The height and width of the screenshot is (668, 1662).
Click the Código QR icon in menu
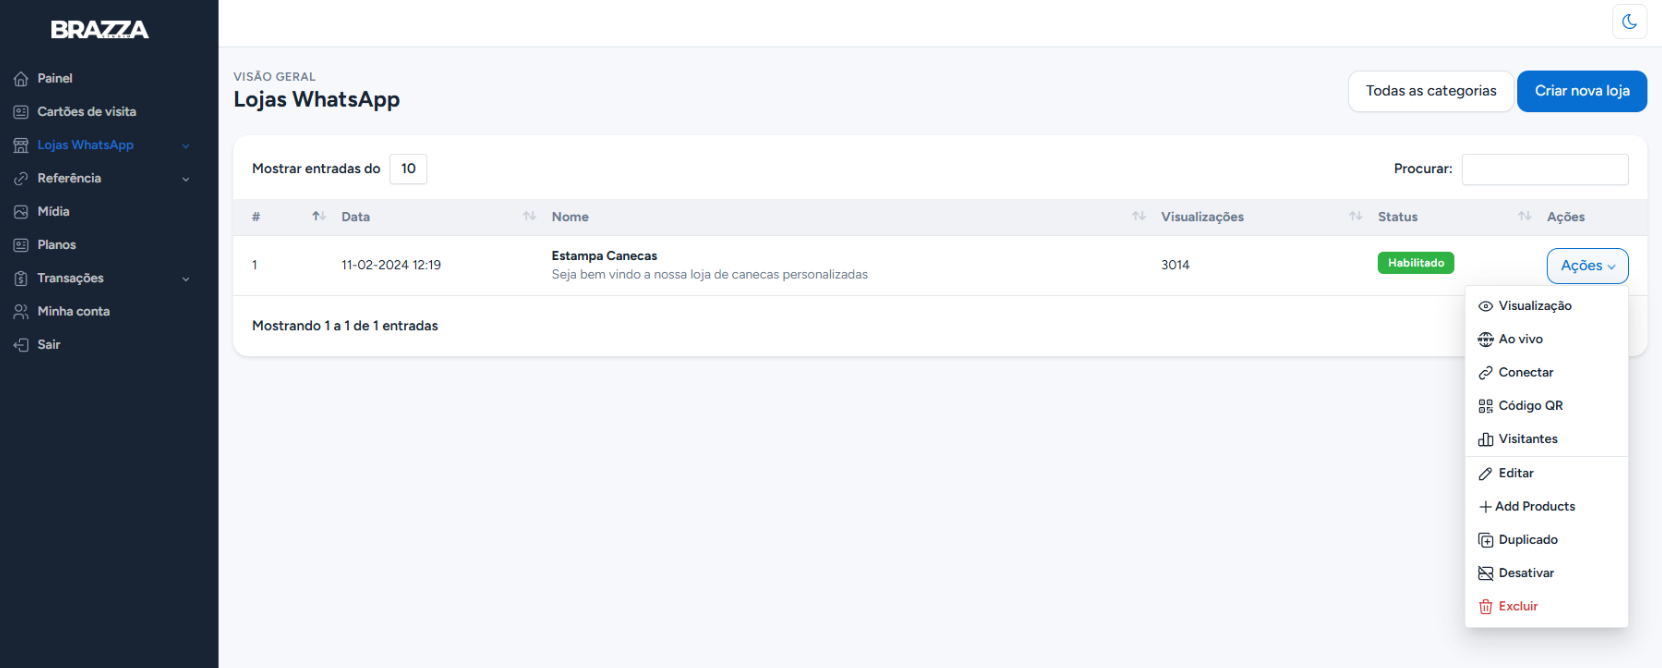[x=1486, y=406]
